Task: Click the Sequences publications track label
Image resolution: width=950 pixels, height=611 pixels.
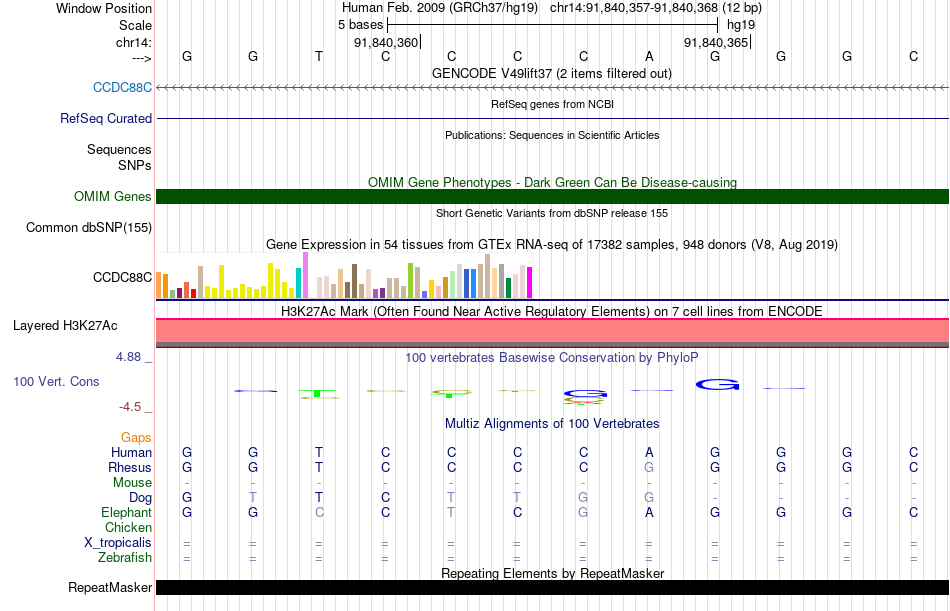Action: (x=119, y=150)
